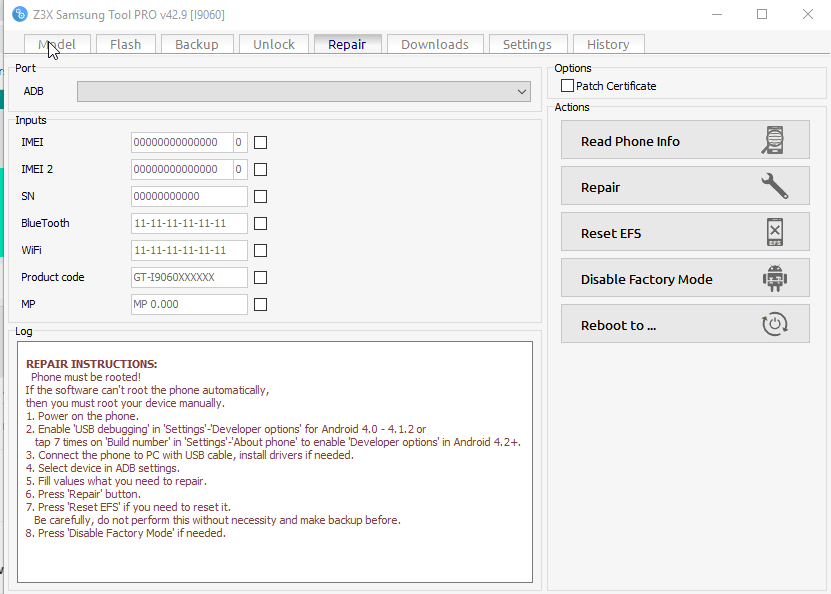
Task: Select the IMEI 2 number field
Action: click(182, 169)
